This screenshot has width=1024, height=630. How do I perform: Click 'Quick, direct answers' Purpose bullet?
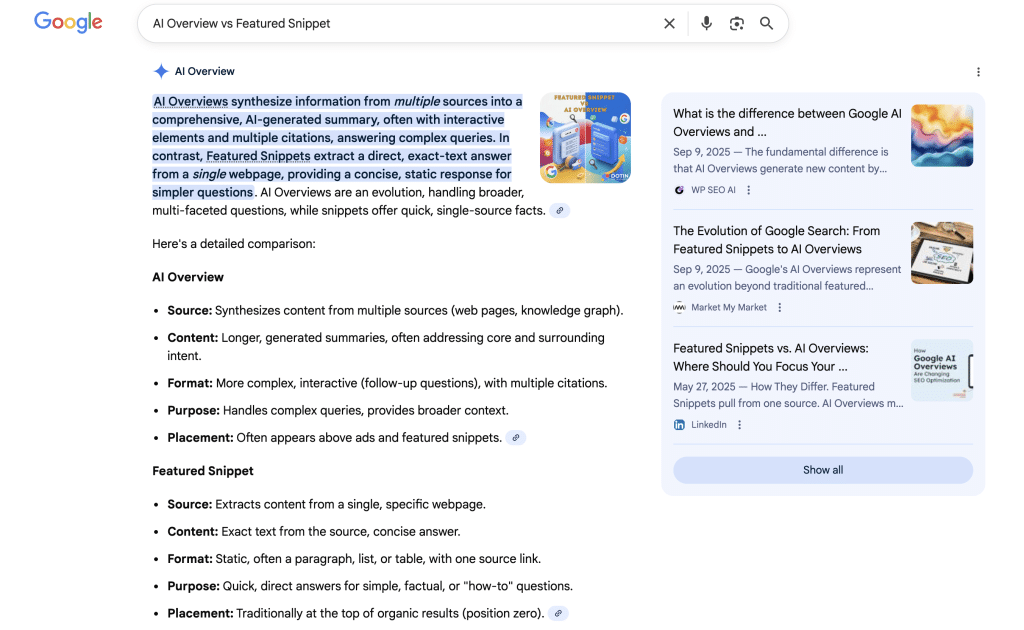click(x=370, y=587)
